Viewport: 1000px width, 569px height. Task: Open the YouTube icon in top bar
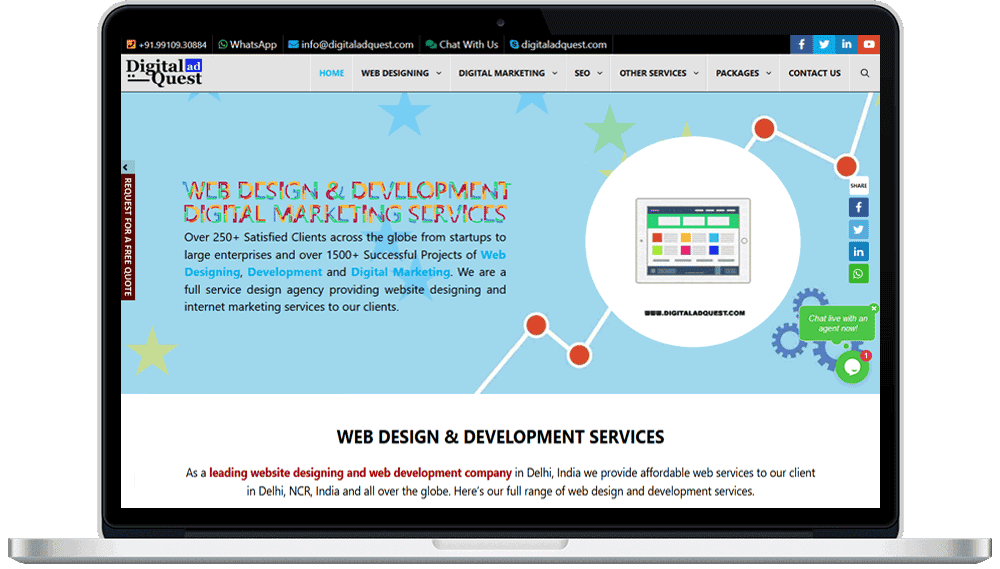click(x=869, y=44)
